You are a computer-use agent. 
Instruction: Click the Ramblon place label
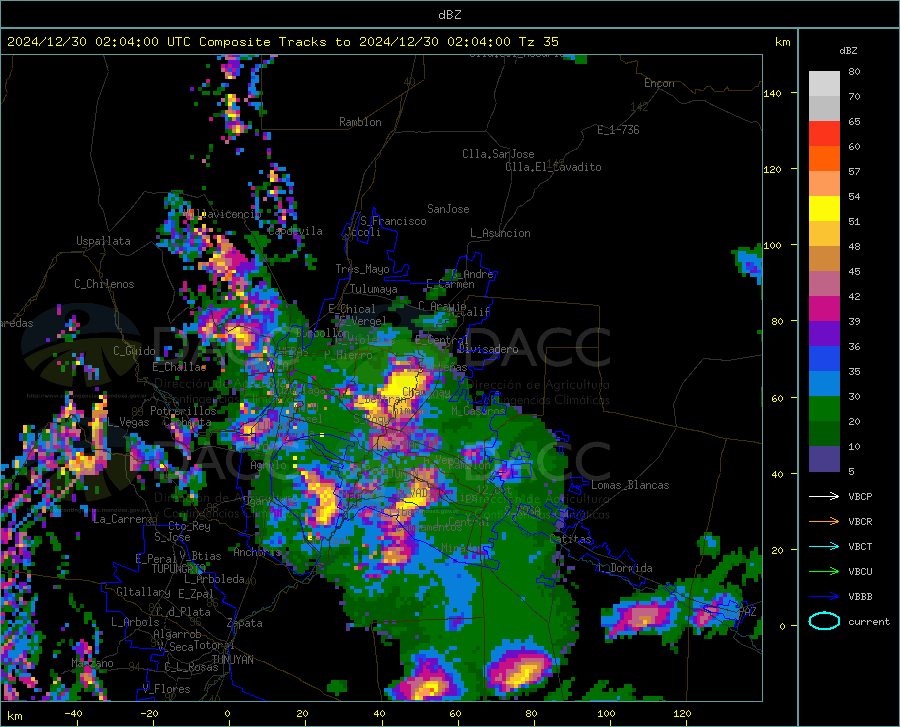point(360,122)
